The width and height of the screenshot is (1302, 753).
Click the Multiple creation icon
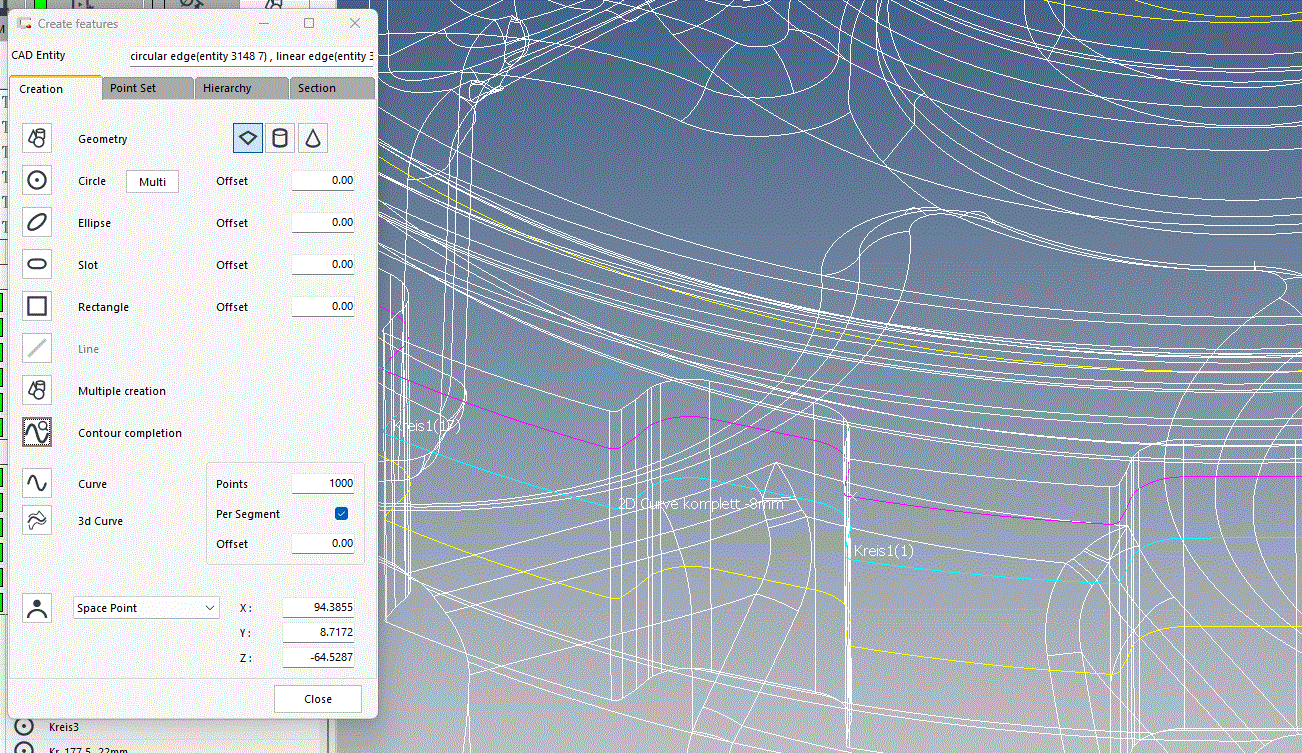coord(37,391)
